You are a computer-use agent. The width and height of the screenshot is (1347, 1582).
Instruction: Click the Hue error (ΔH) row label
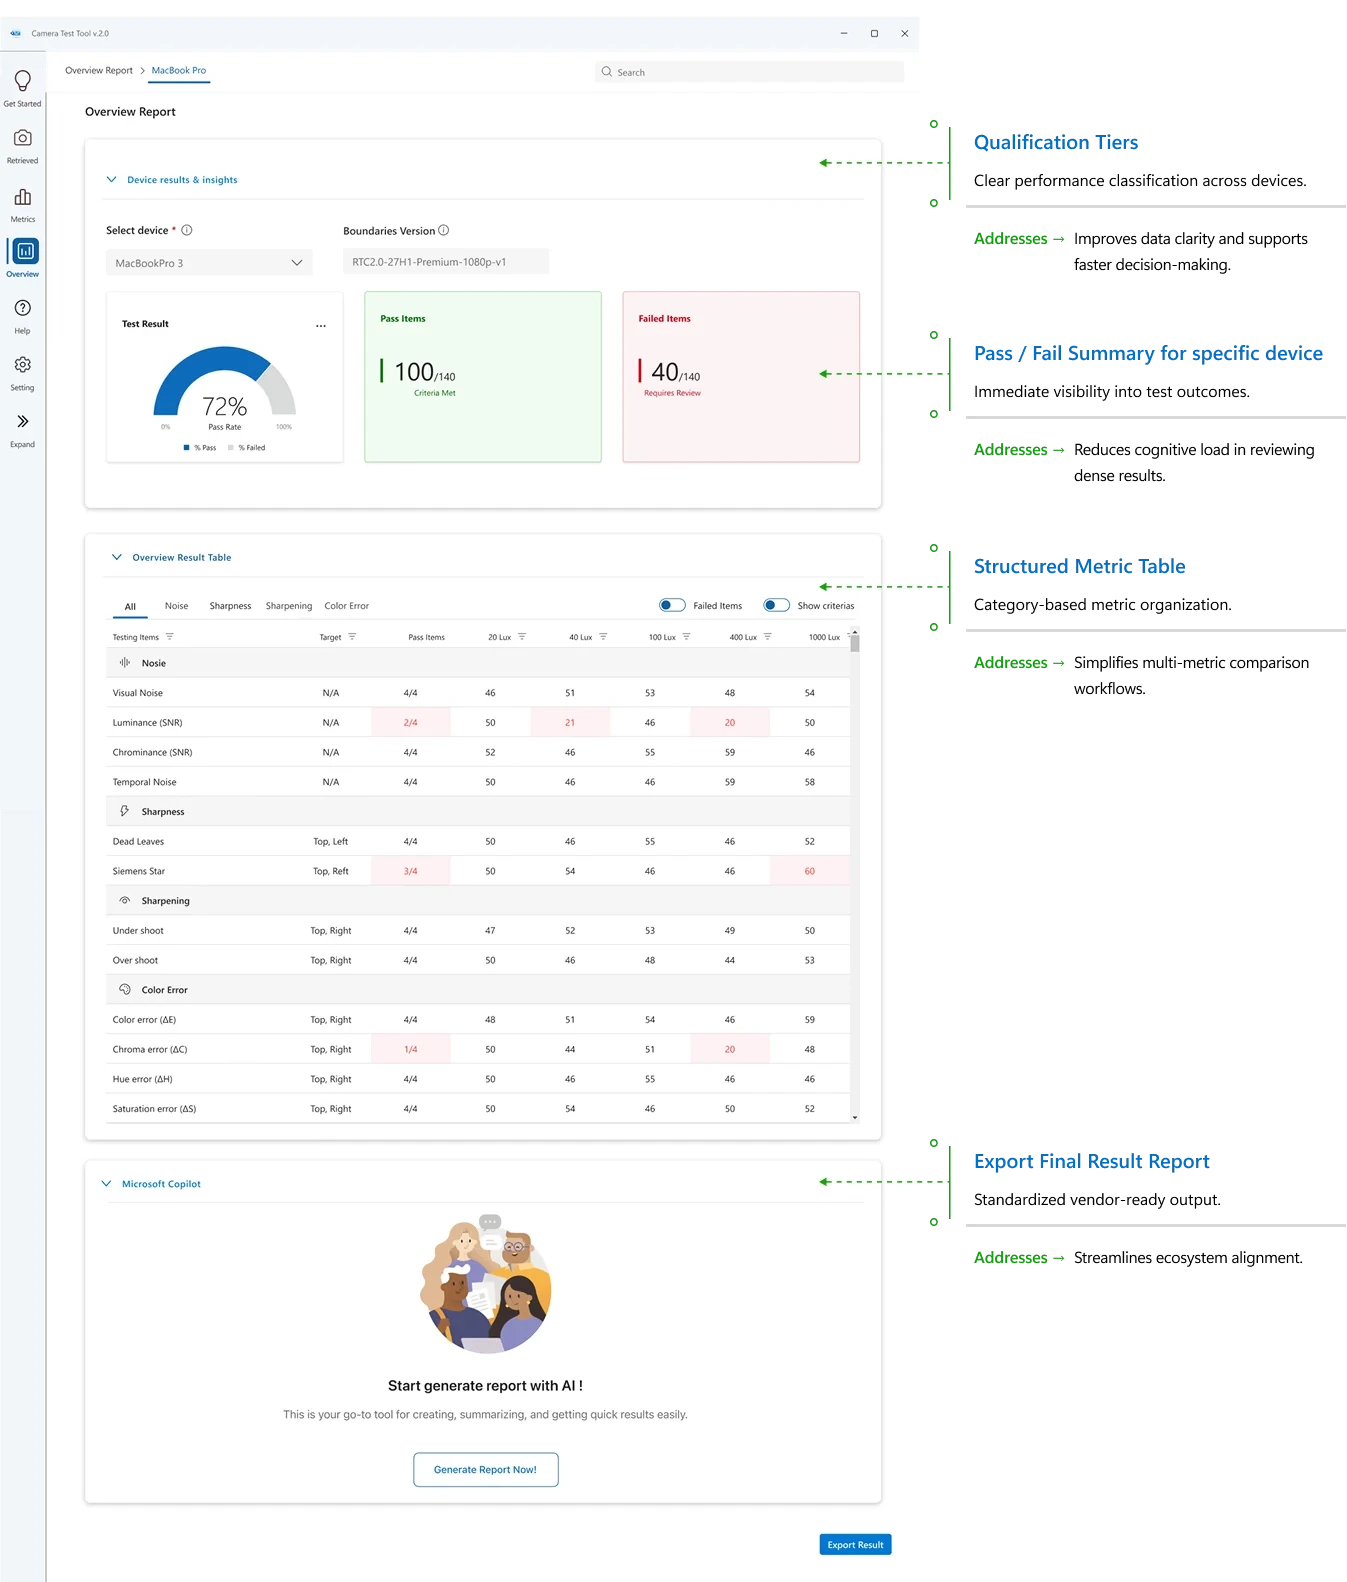coord(143,1080)
